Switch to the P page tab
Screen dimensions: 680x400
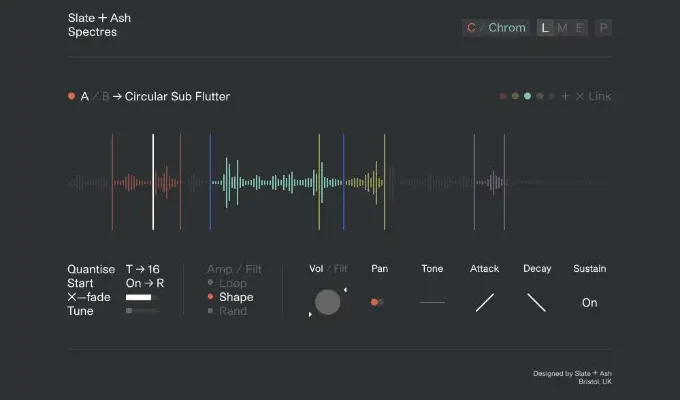click(603, 28)
